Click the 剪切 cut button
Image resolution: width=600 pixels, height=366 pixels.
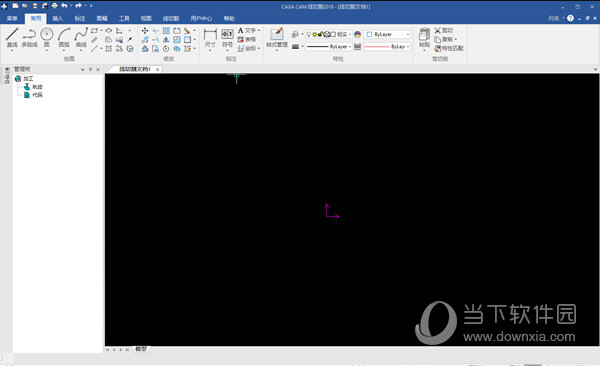point(444,30)
